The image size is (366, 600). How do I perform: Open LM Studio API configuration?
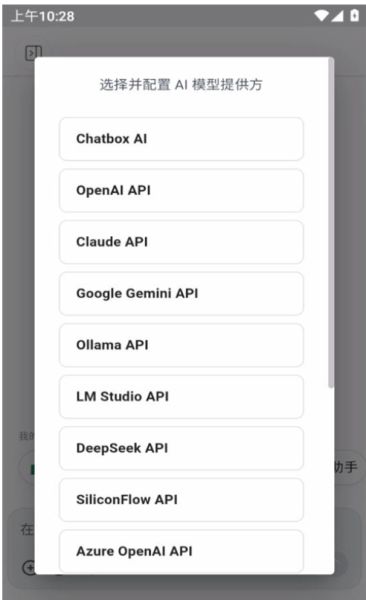coord(181,397)
